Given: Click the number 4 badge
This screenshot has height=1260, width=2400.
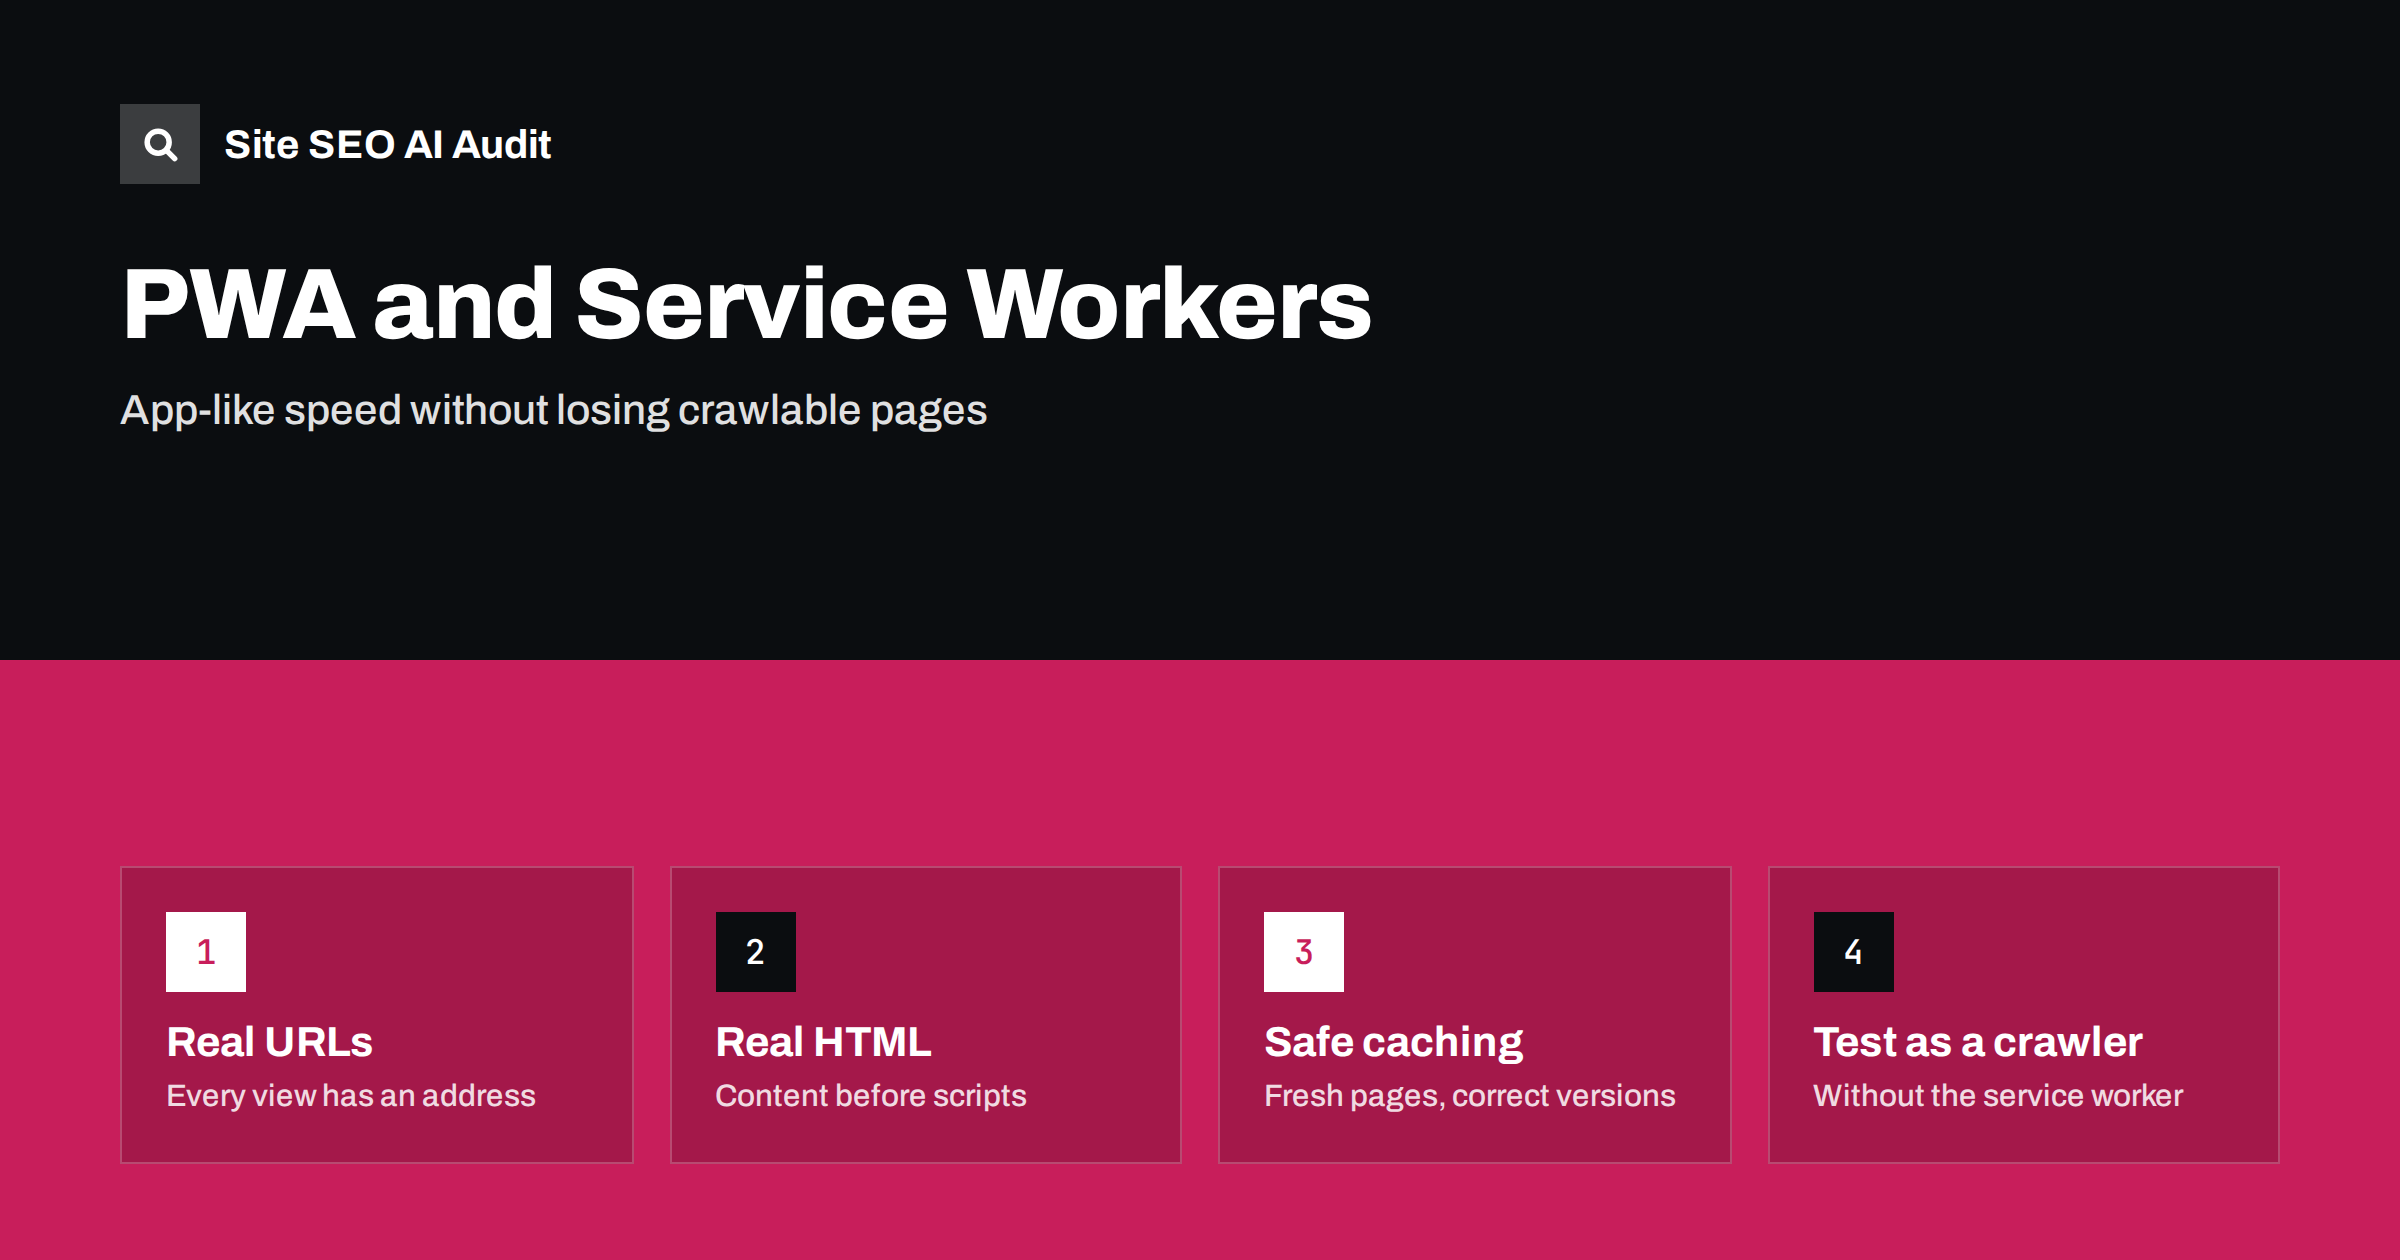Looking at the screenshot, I should click(x=1854, y=952).
